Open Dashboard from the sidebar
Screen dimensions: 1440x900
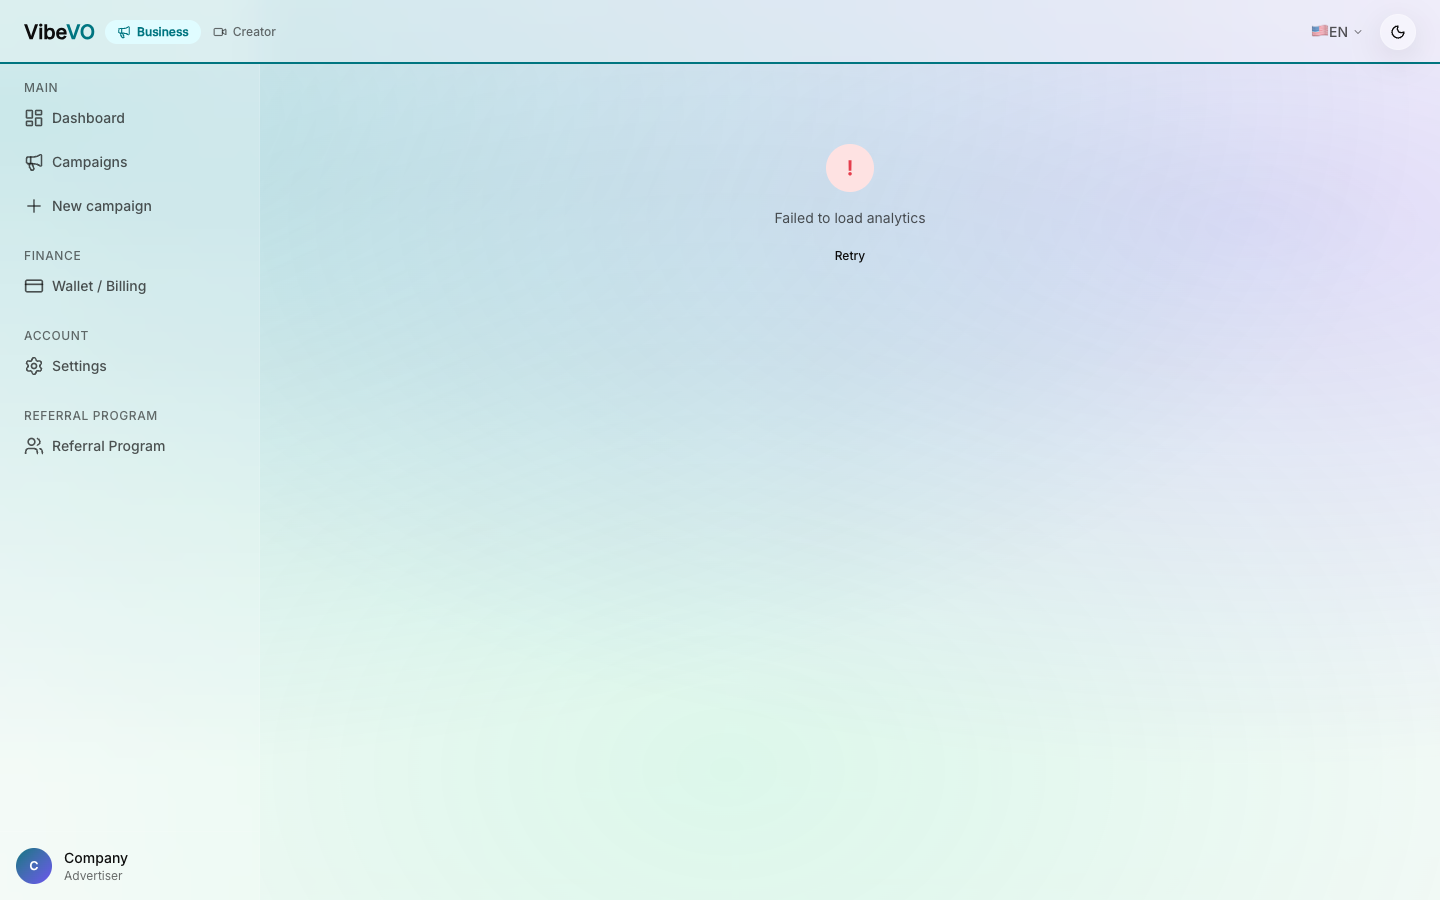click(x=130, y=118)
